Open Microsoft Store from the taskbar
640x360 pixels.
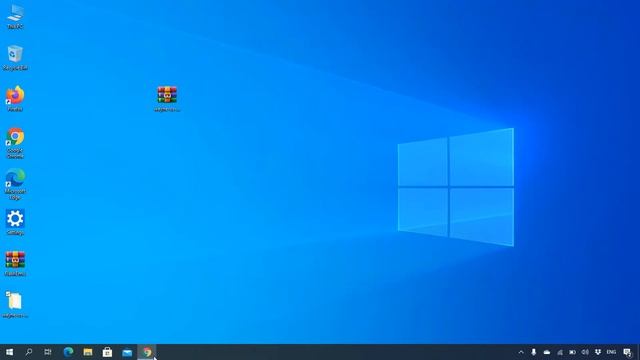tap(107, 352)
